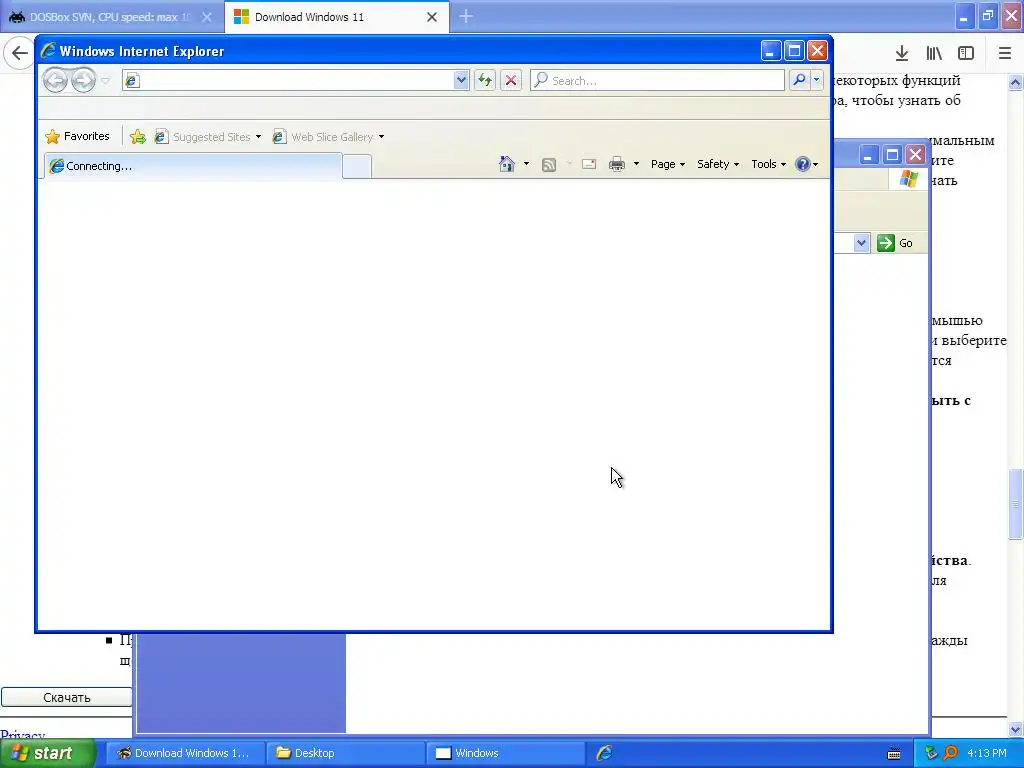
Task: Open the Safety menu
Action: 718,164
